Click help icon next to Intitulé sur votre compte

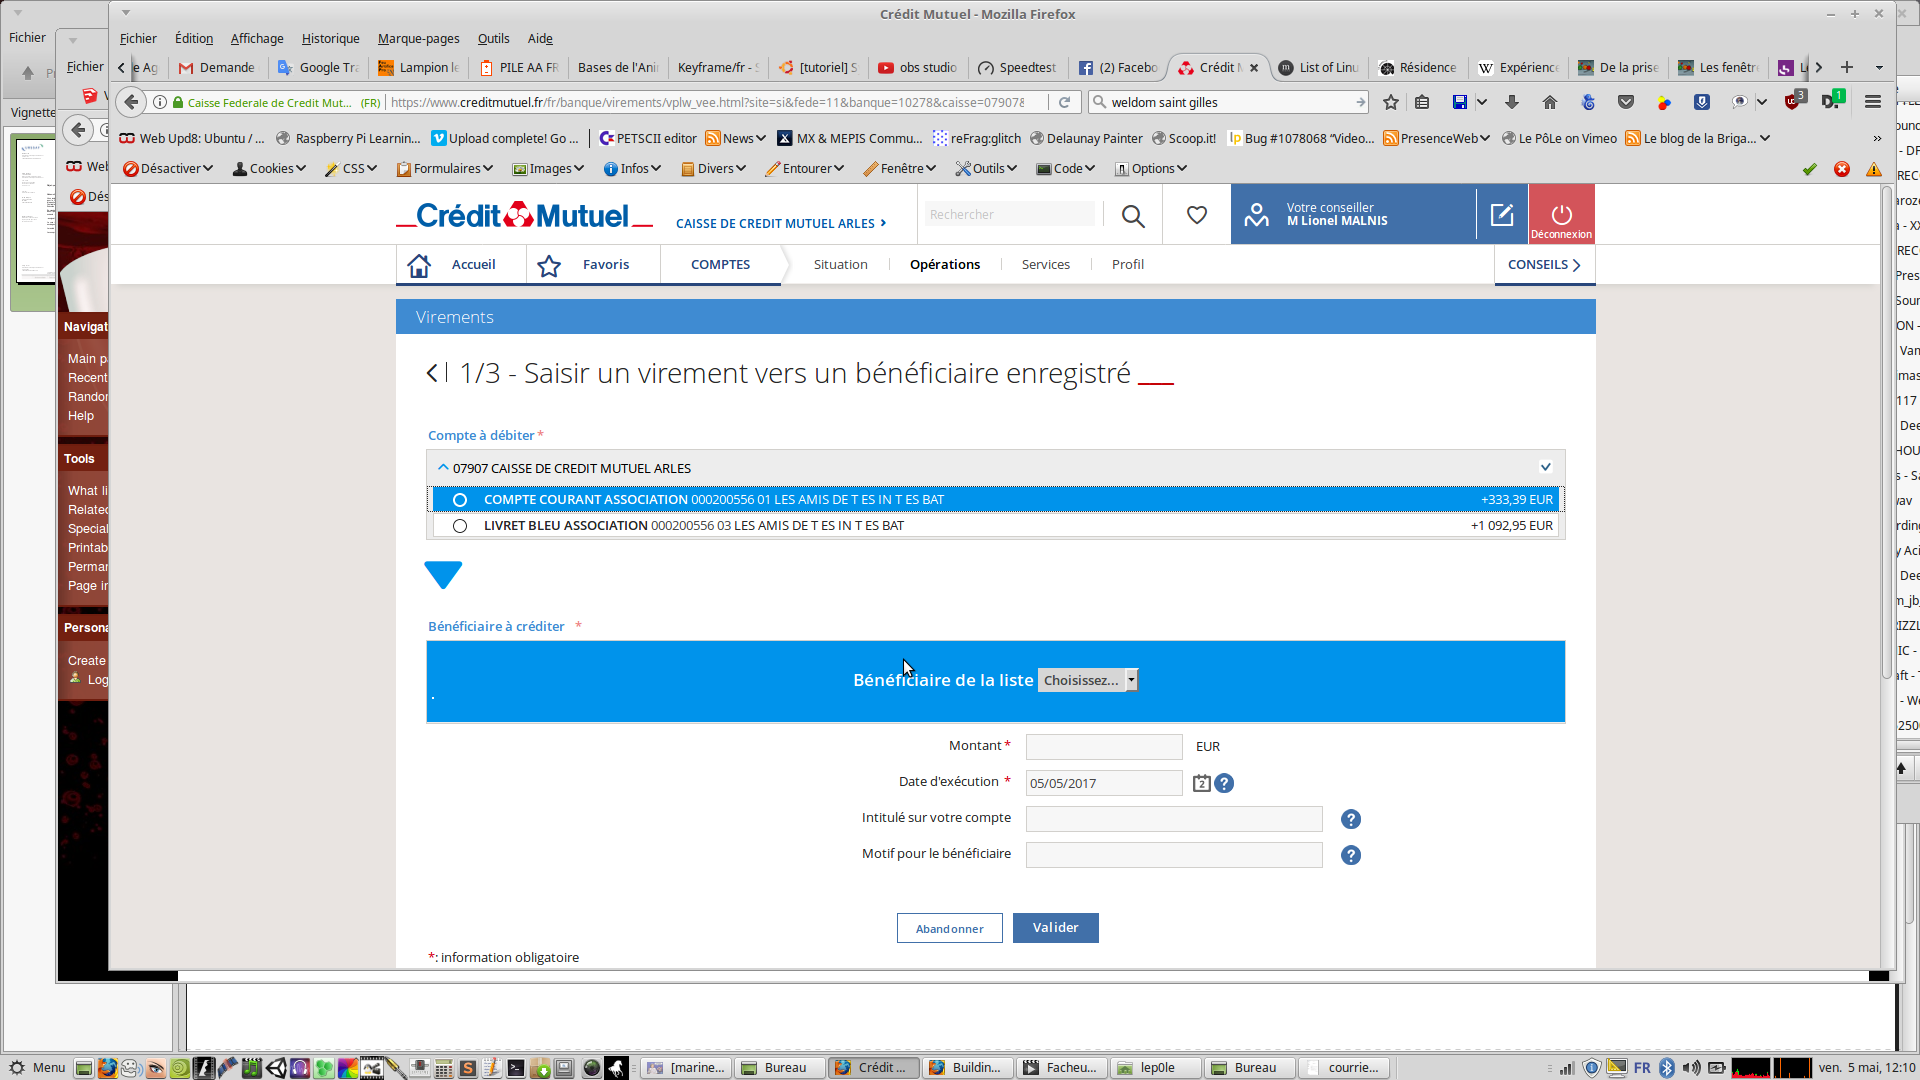1350,819
